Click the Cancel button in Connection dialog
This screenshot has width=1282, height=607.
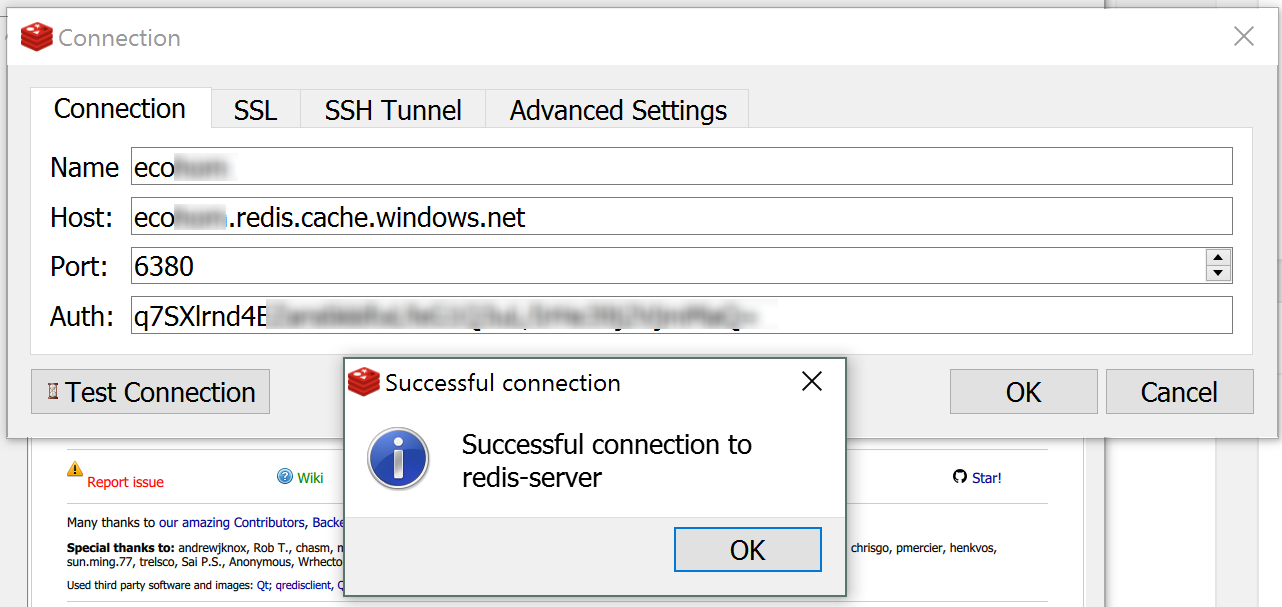[x=1179, y=392]
